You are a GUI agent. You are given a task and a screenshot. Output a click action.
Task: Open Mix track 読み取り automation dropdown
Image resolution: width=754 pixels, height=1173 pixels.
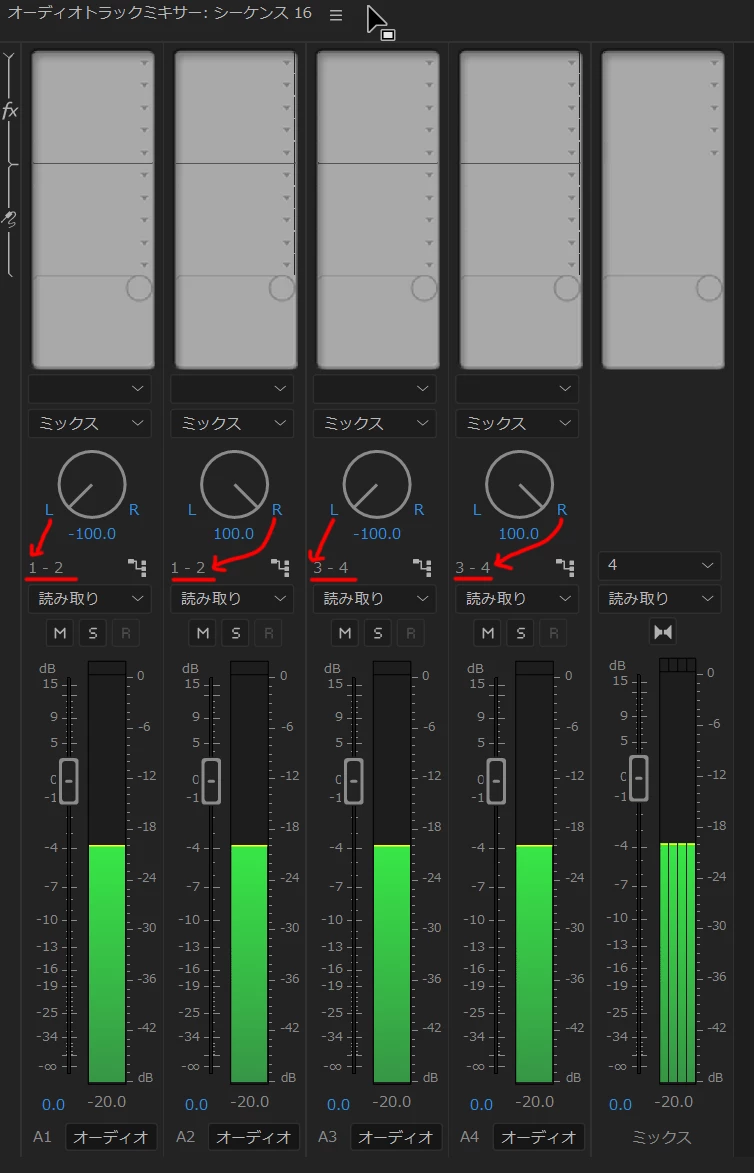pos(660,598)
